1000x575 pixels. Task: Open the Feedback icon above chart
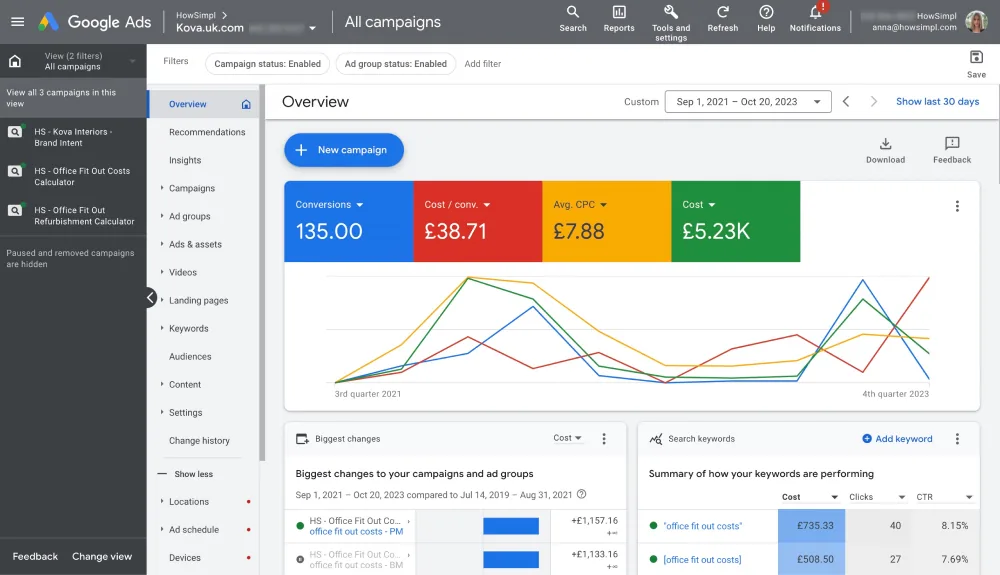pos(952,150)
